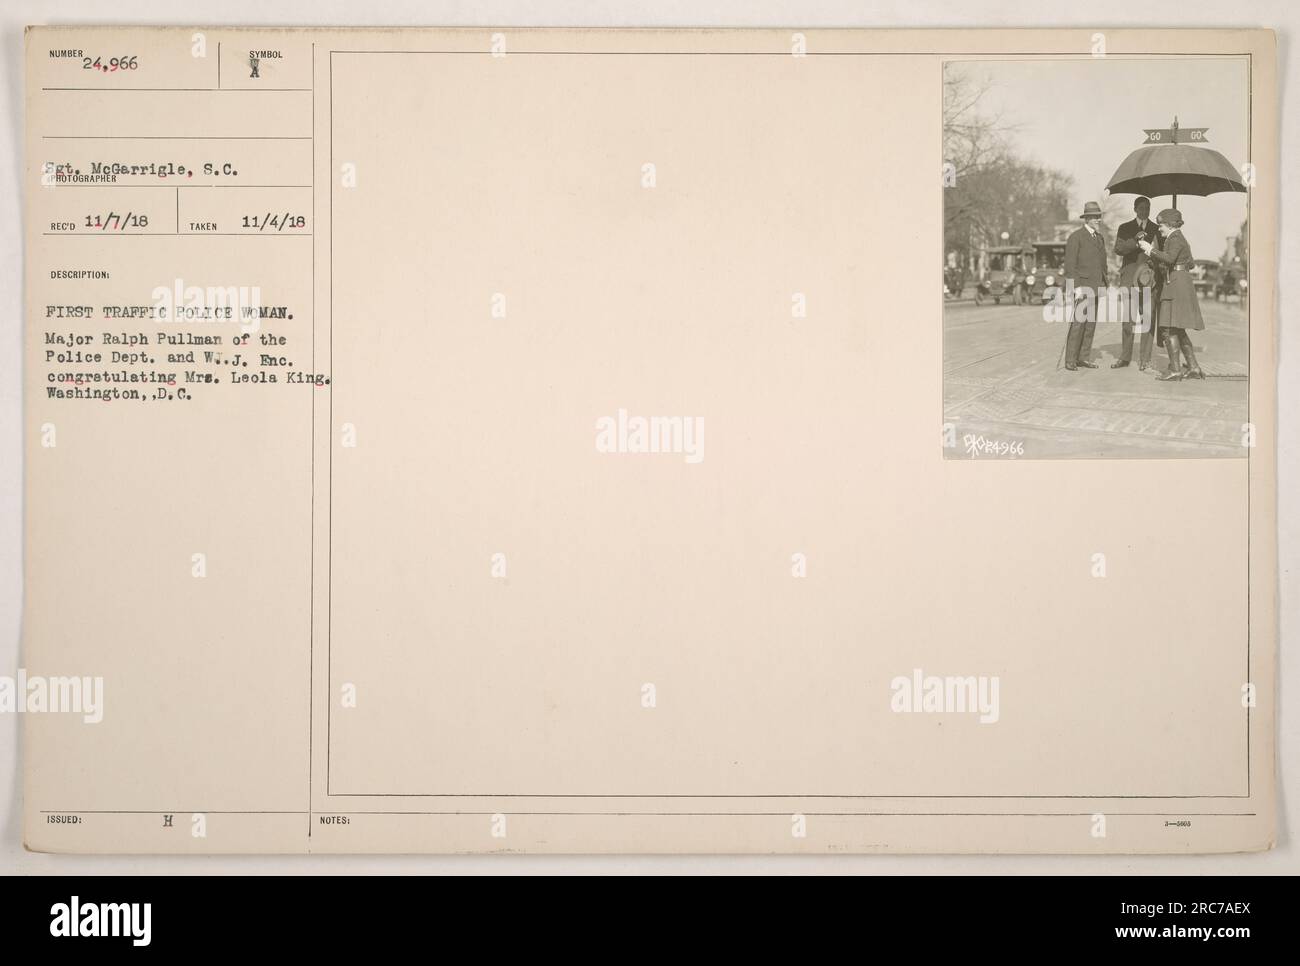This screenshot has width=1300, height=966.
Task: Select the heading "FIRST TRAFFIC POLICE WOMAN."
Action: pos(171,312)
